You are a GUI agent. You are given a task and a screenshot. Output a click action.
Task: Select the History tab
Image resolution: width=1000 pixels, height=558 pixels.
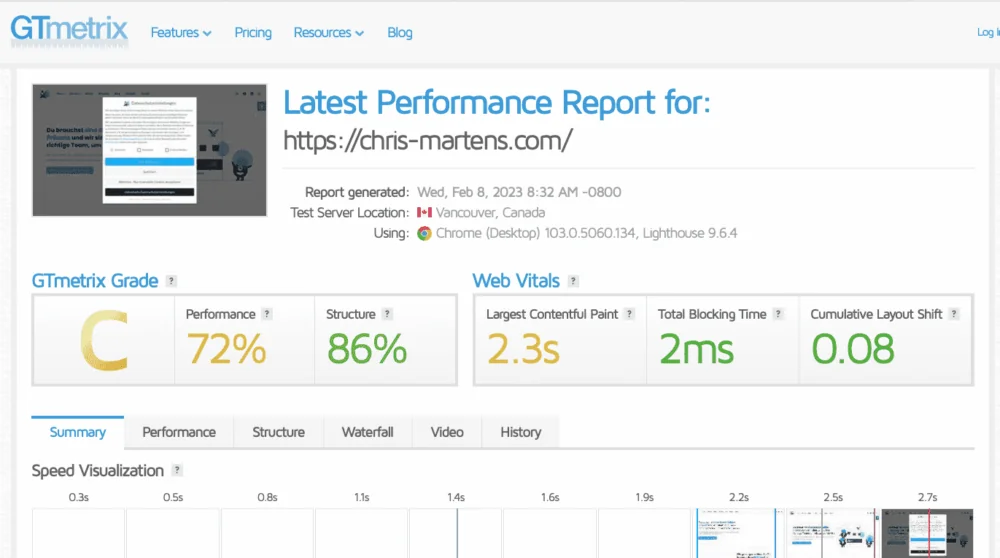pyautogui.click(x=520, y=432)
